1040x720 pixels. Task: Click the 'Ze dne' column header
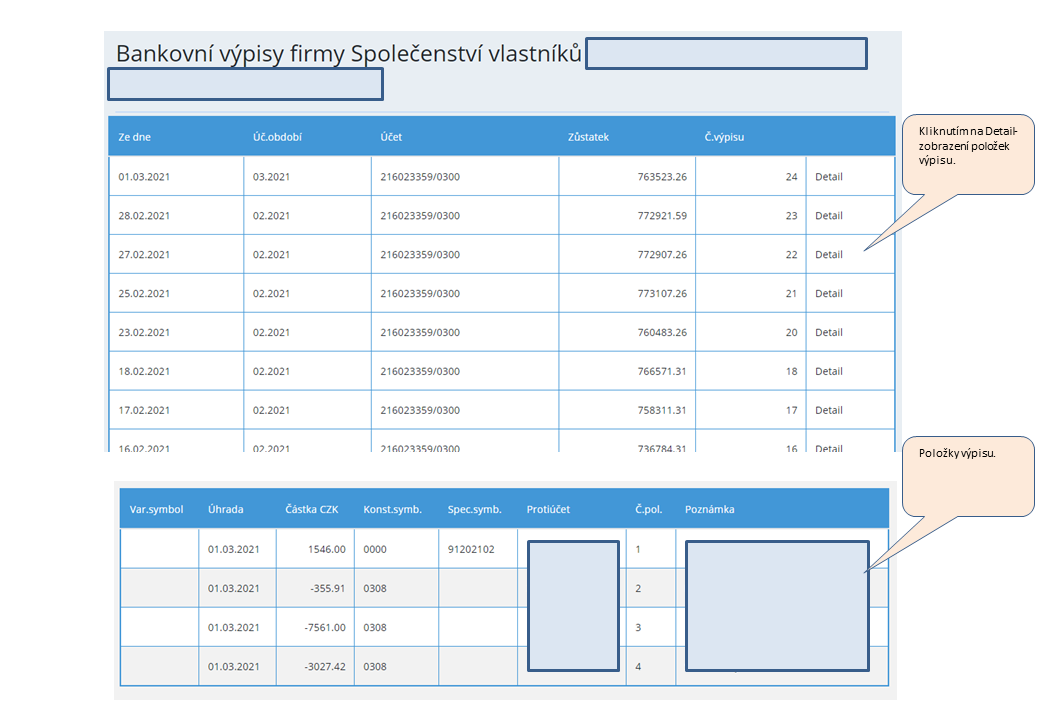pos(134,137)
